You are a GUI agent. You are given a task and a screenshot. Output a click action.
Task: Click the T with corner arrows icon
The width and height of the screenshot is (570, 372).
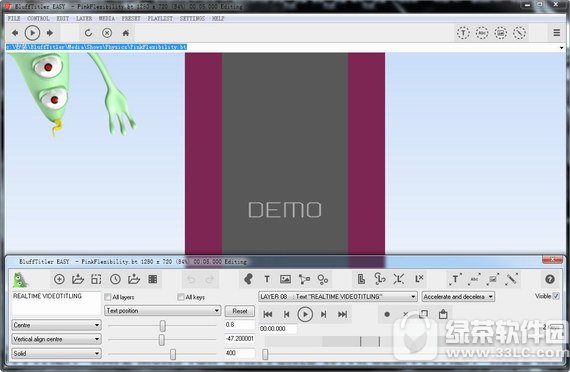(x=455, y=279)
